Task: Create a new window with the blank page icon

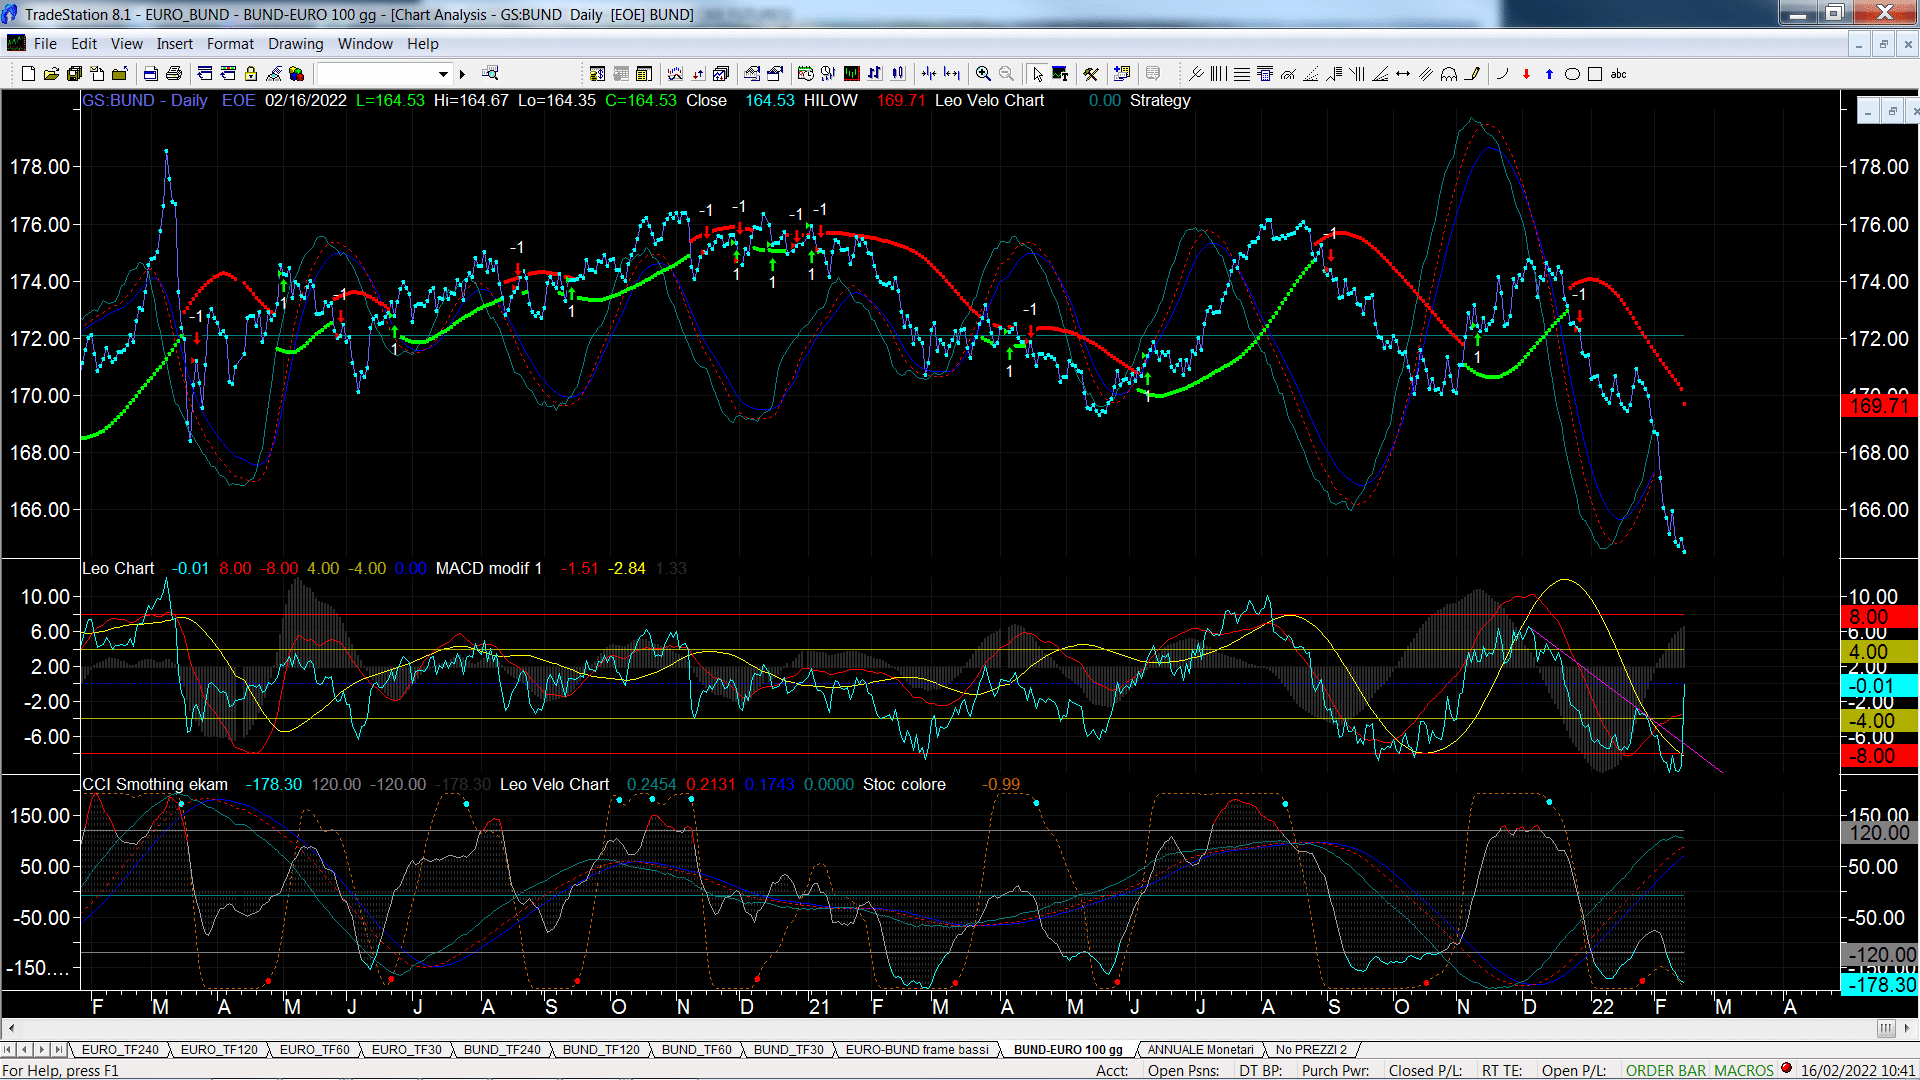Action: [x=28, y=73]
